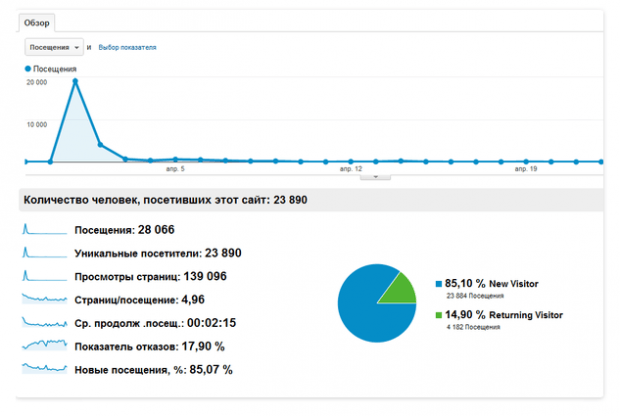Viewport: 620px width, 416px height.
Task: Click the Новые посещения, % sparkline
Action: click(43, 368)
